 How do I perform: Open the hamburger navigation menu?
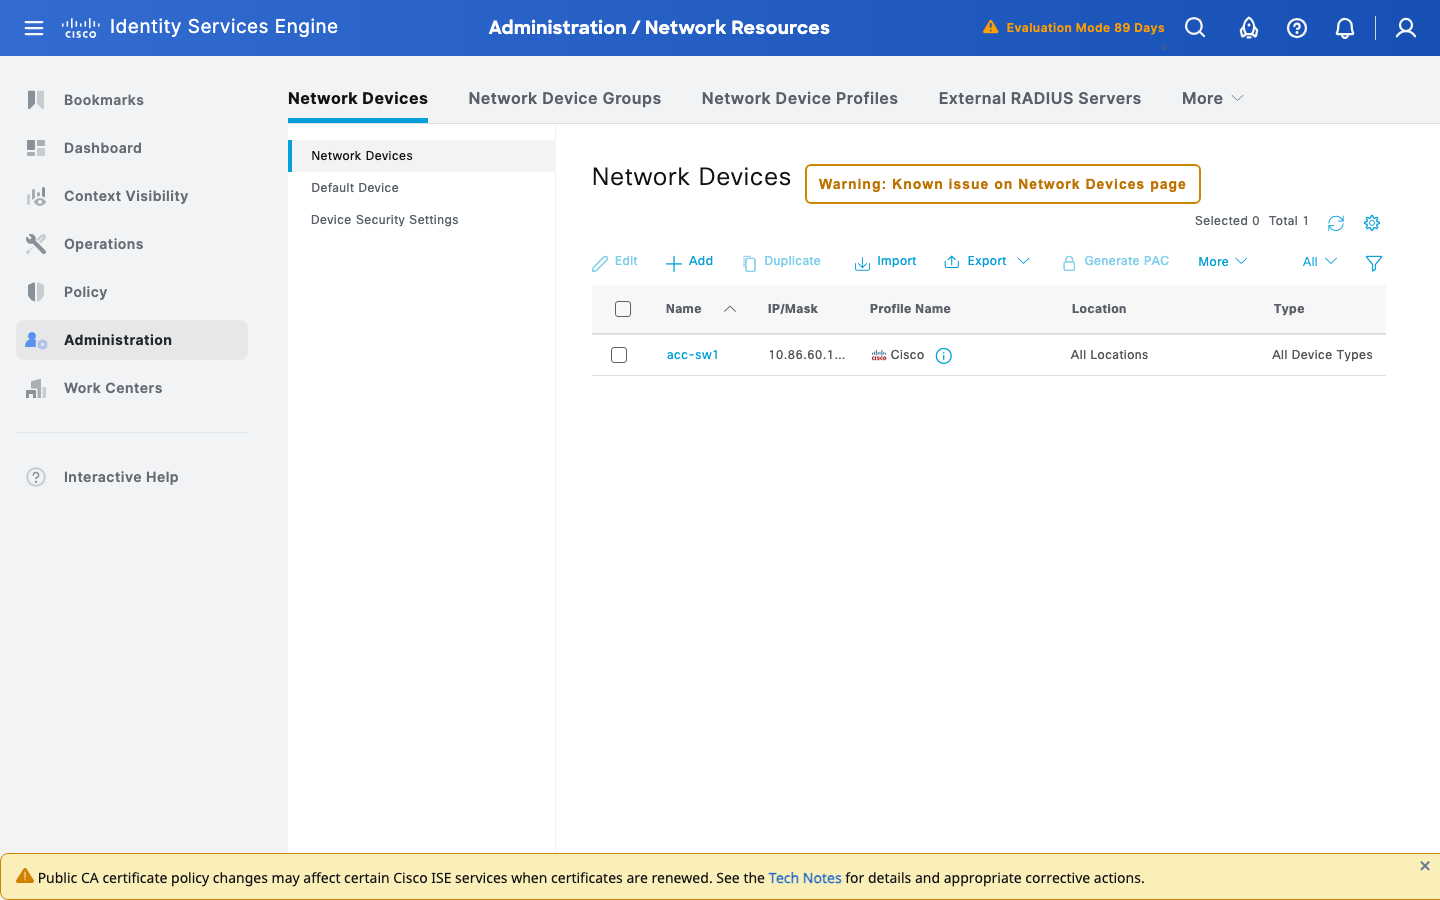click(x=34, y=28)
